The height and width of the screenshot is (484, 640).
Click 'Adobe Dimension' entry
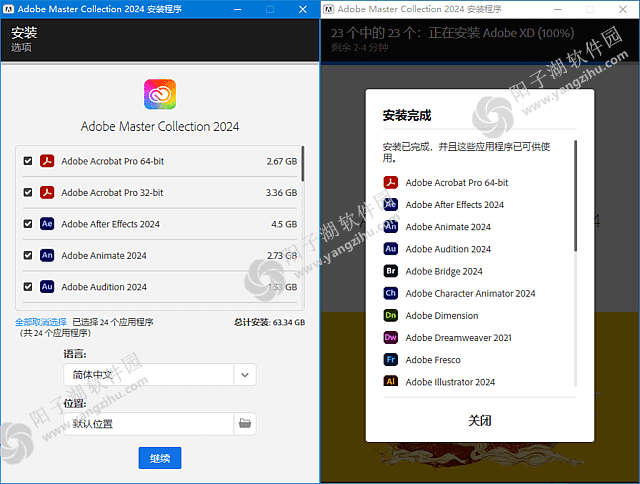pyautogui.click(x=442, y=315)
